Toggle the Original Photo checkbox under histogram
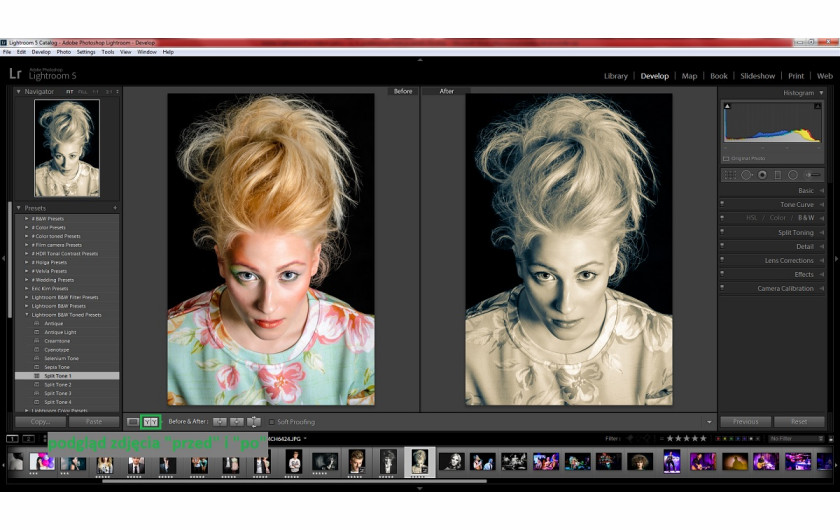The height and width of the screenshot is (530, 840). [726, 159]
